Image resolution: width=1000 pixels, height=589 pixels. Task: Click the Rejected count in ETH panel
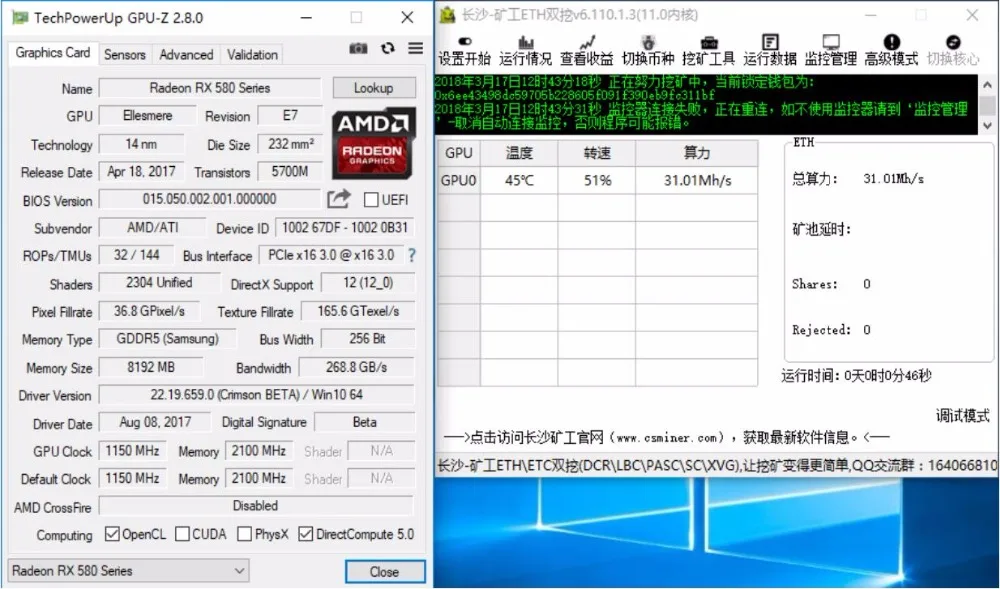867,330
